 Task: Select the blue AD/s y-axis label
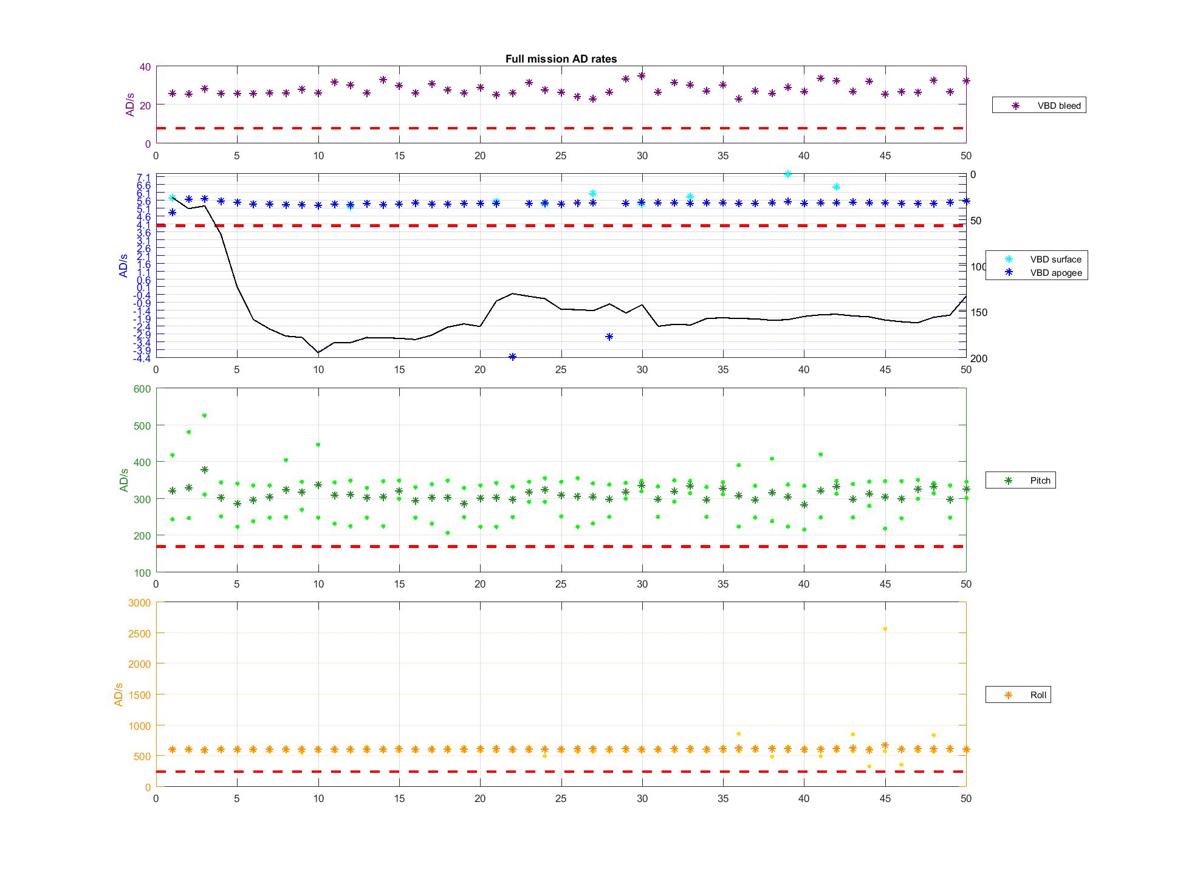124,266
